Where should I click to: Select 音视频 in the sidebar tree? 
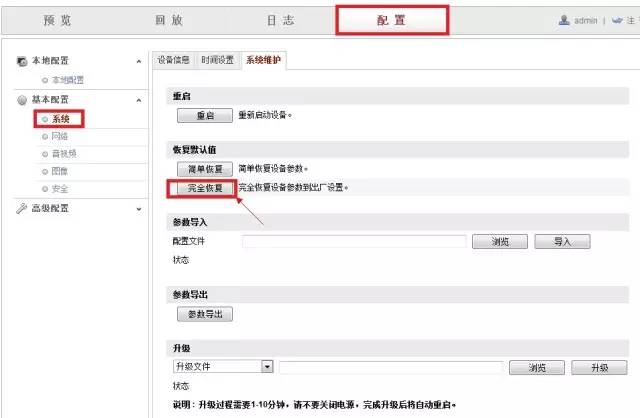click(x=64, y=153)
